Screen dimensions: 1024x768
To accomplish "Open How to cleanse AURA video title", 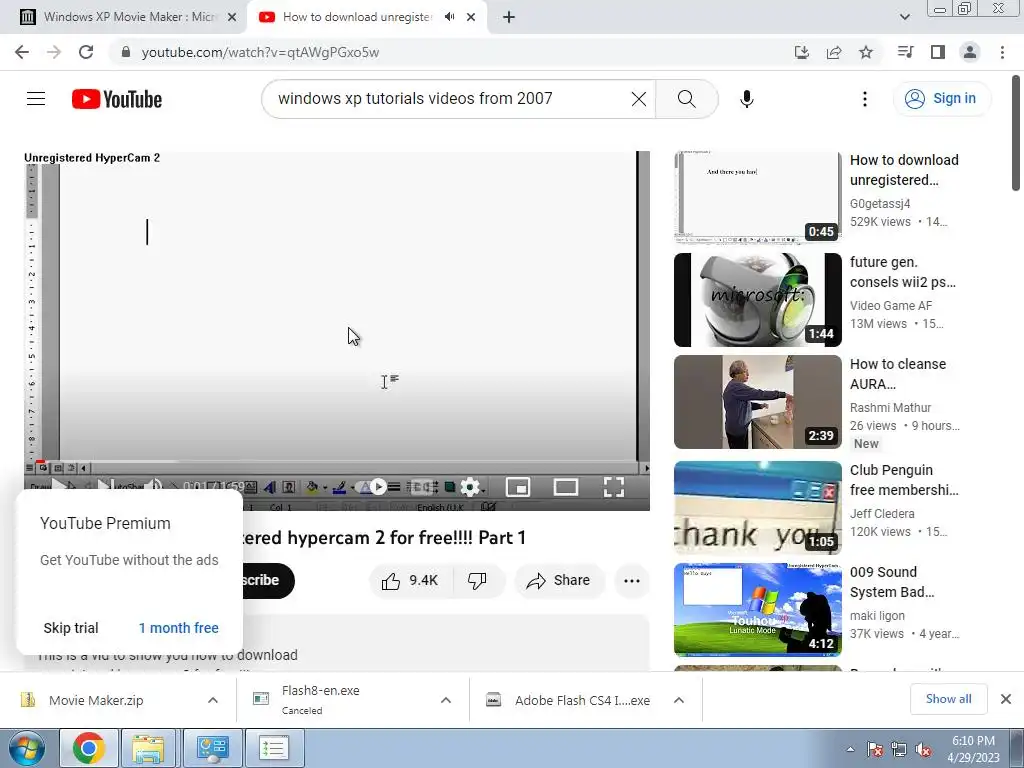I will coord(898,374).
